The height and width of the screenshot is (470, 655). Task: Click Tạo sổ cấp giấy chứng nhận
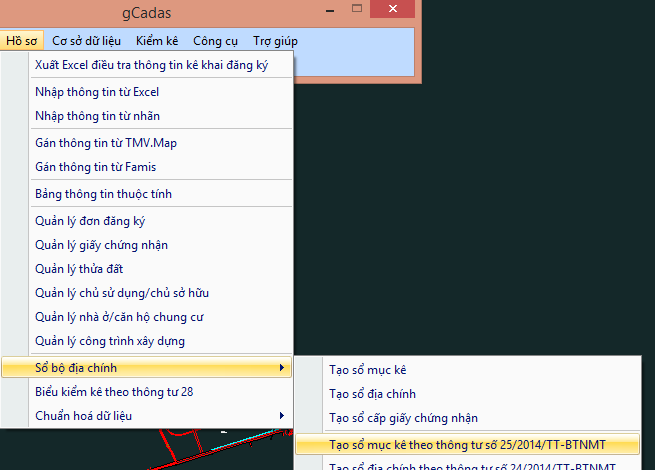coord(403,418)
